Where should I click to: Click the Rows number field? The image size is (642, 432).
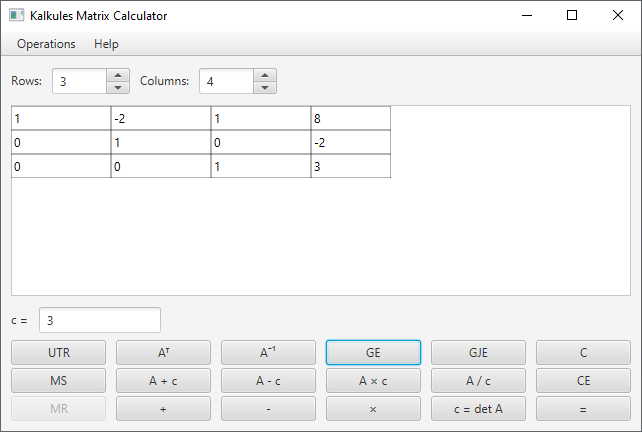click(x=80, y=81)
